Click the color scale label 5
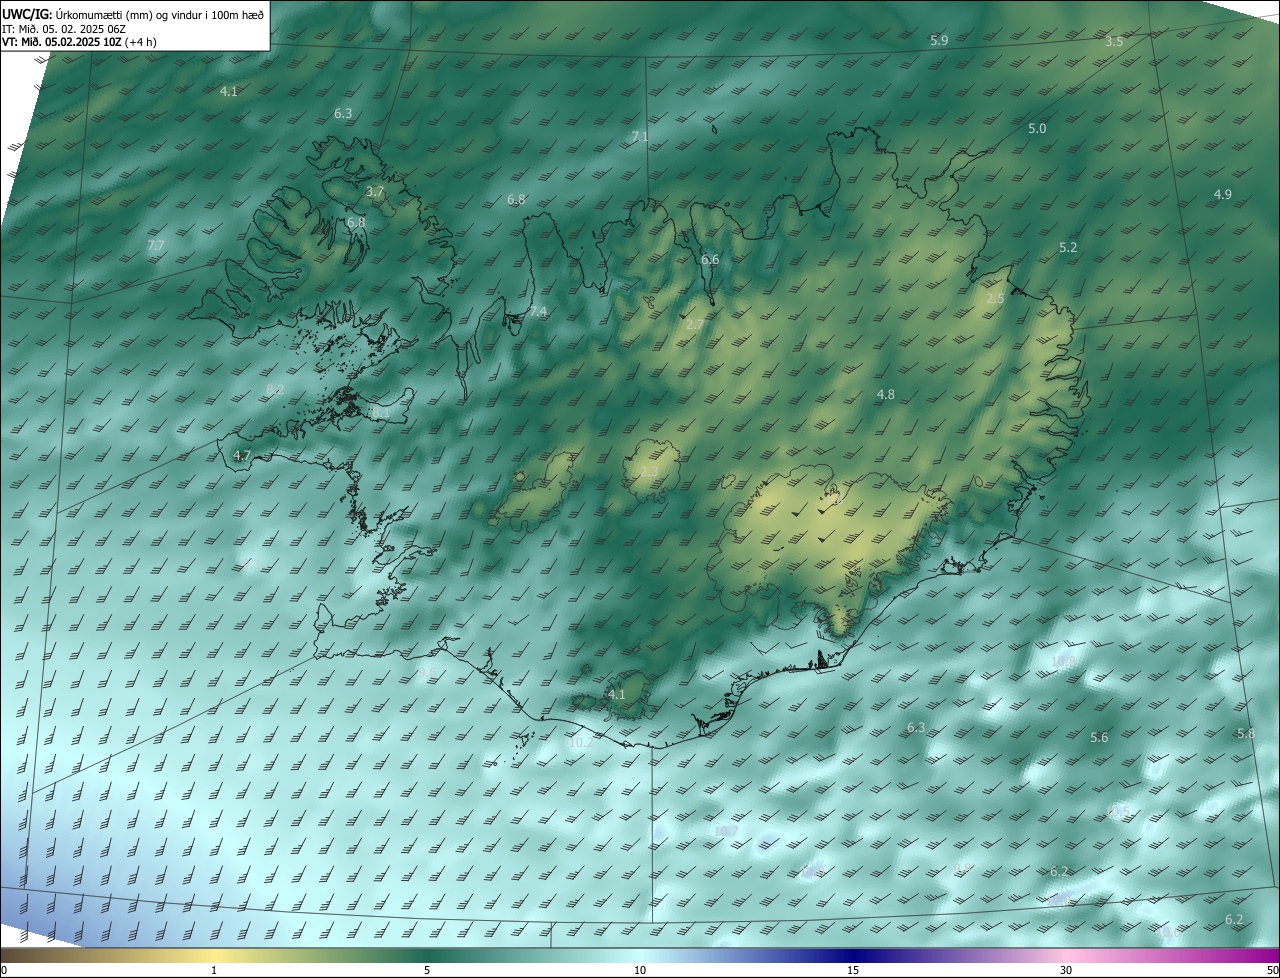 click(x=427, y=970)
